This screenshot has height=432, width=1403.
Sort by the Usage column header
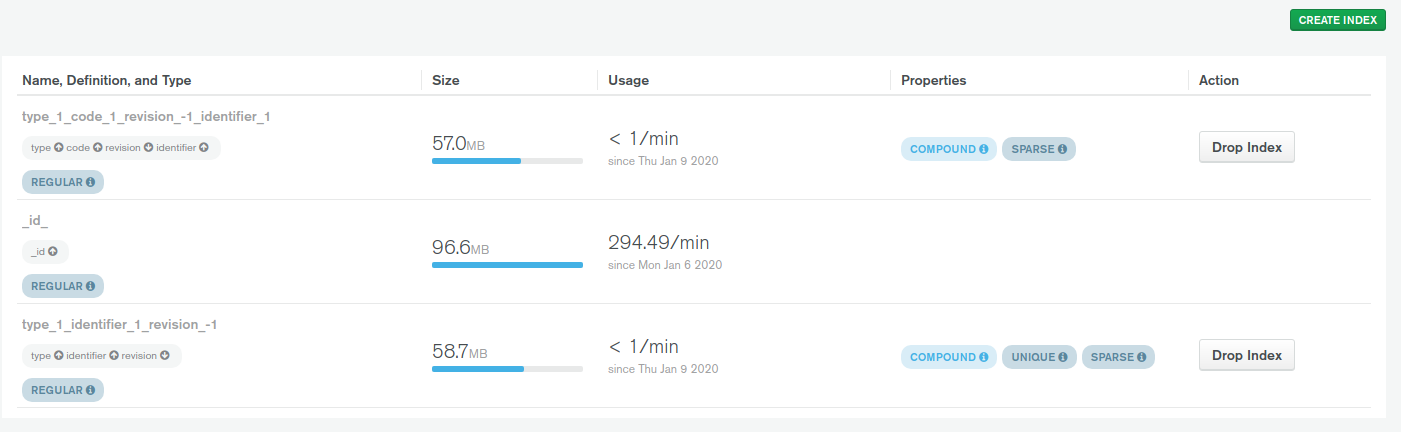[628, 80]
